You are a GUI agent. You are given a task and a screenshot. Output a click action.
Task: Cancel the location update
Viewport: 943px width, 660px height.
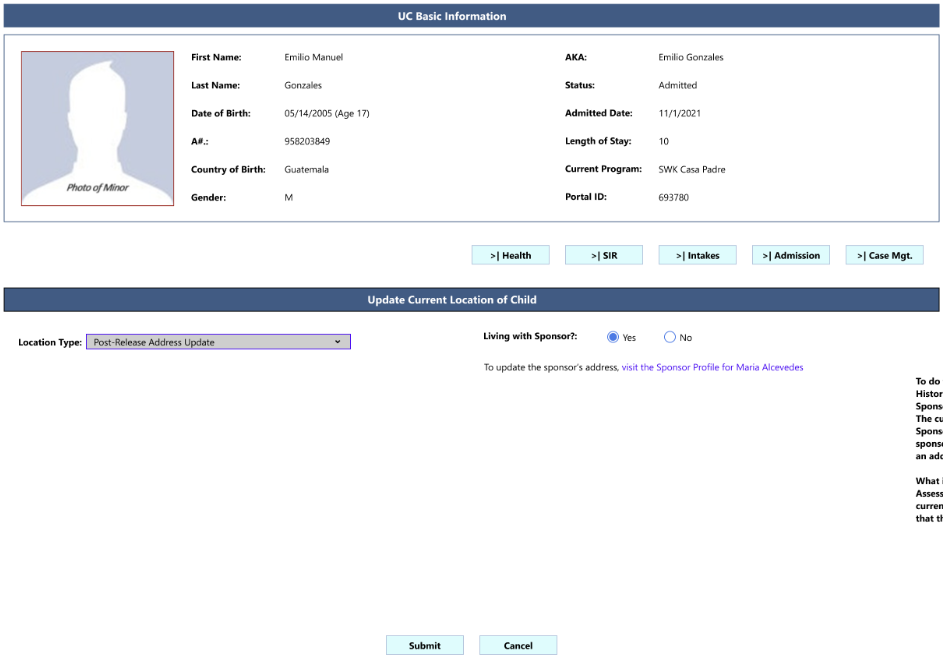[518, 645]
